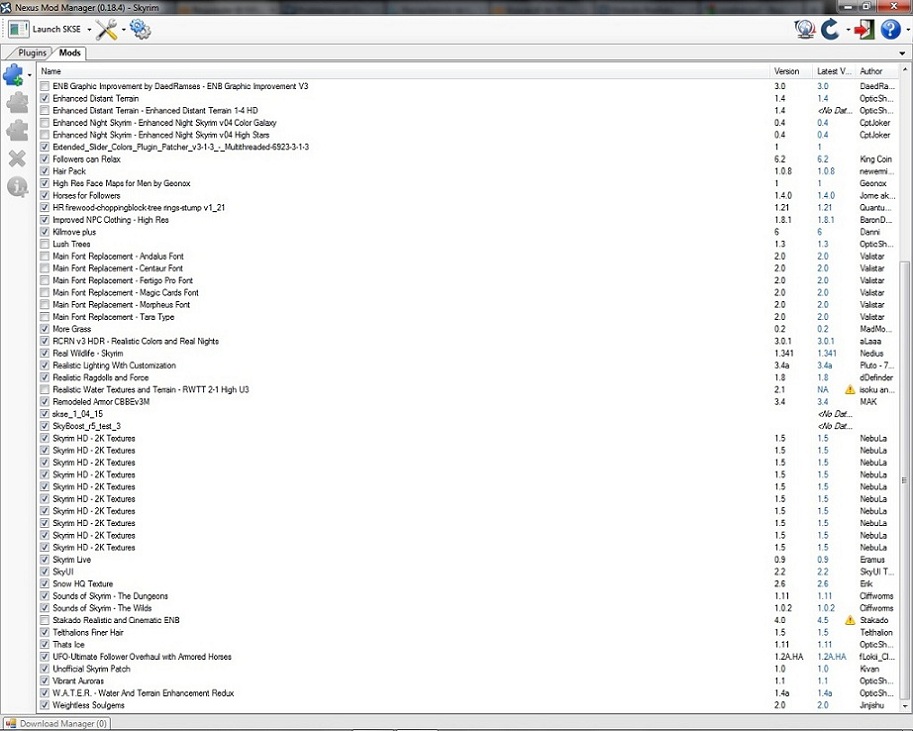The height and width of the screenshot is (731, 913).
Task: Select the Skyrim Live mod row
Action: pyautogui.click(x=469, y=560)
